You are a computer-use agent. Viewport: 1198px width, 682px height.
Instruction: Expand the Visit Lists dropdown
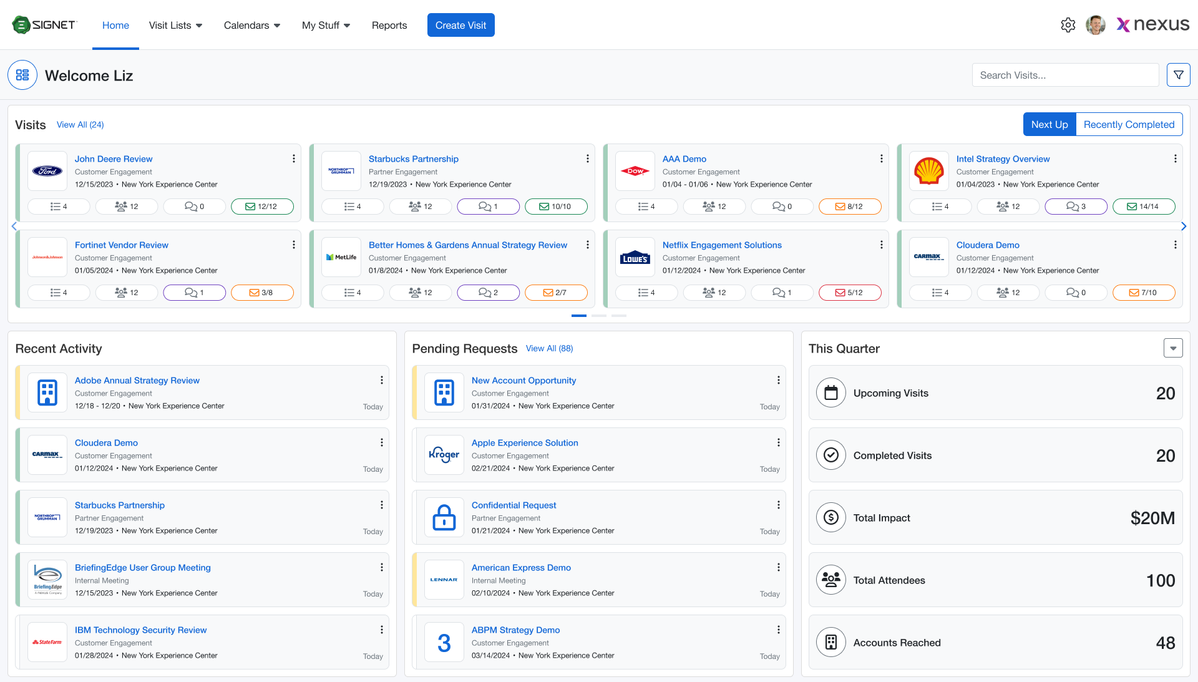(x=175, y=25)
